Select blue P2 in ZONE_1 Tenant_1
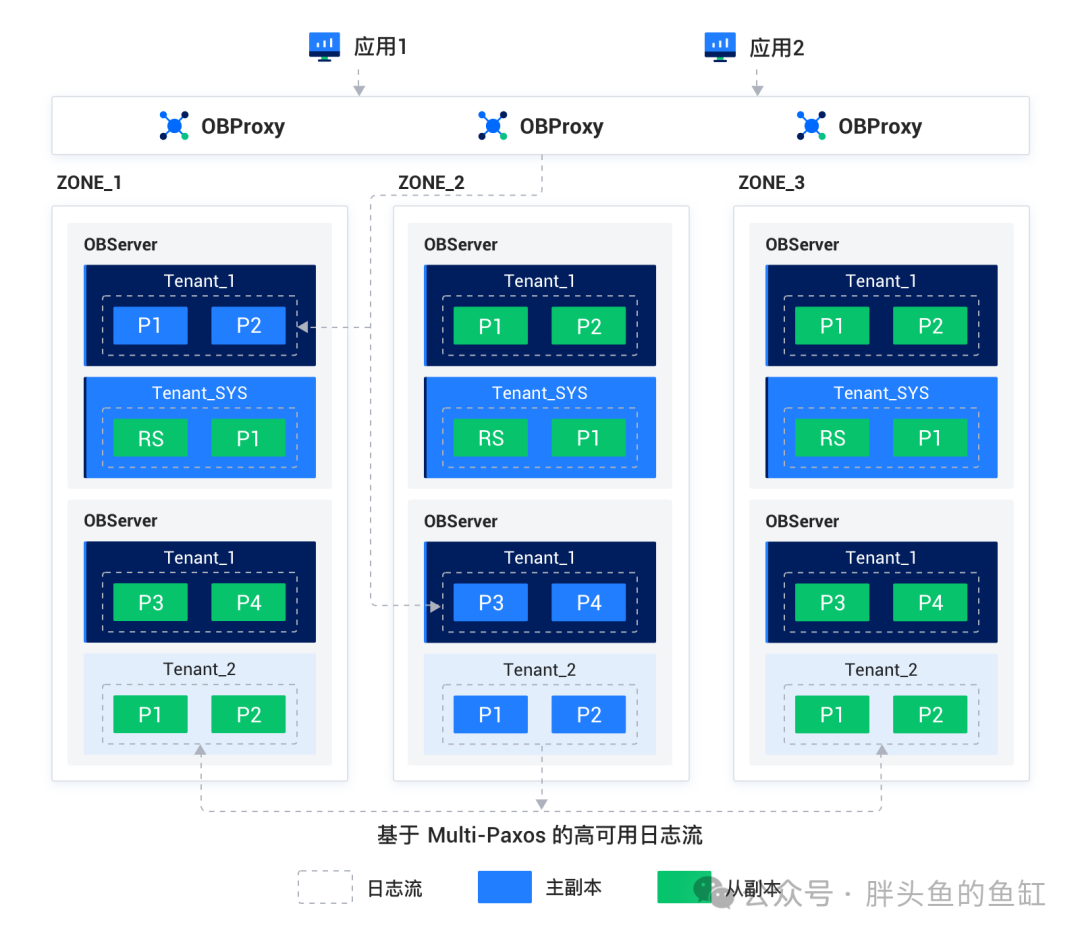This screenshot has width=1080, height=937. pyautogui.click(x=248, y=325)
